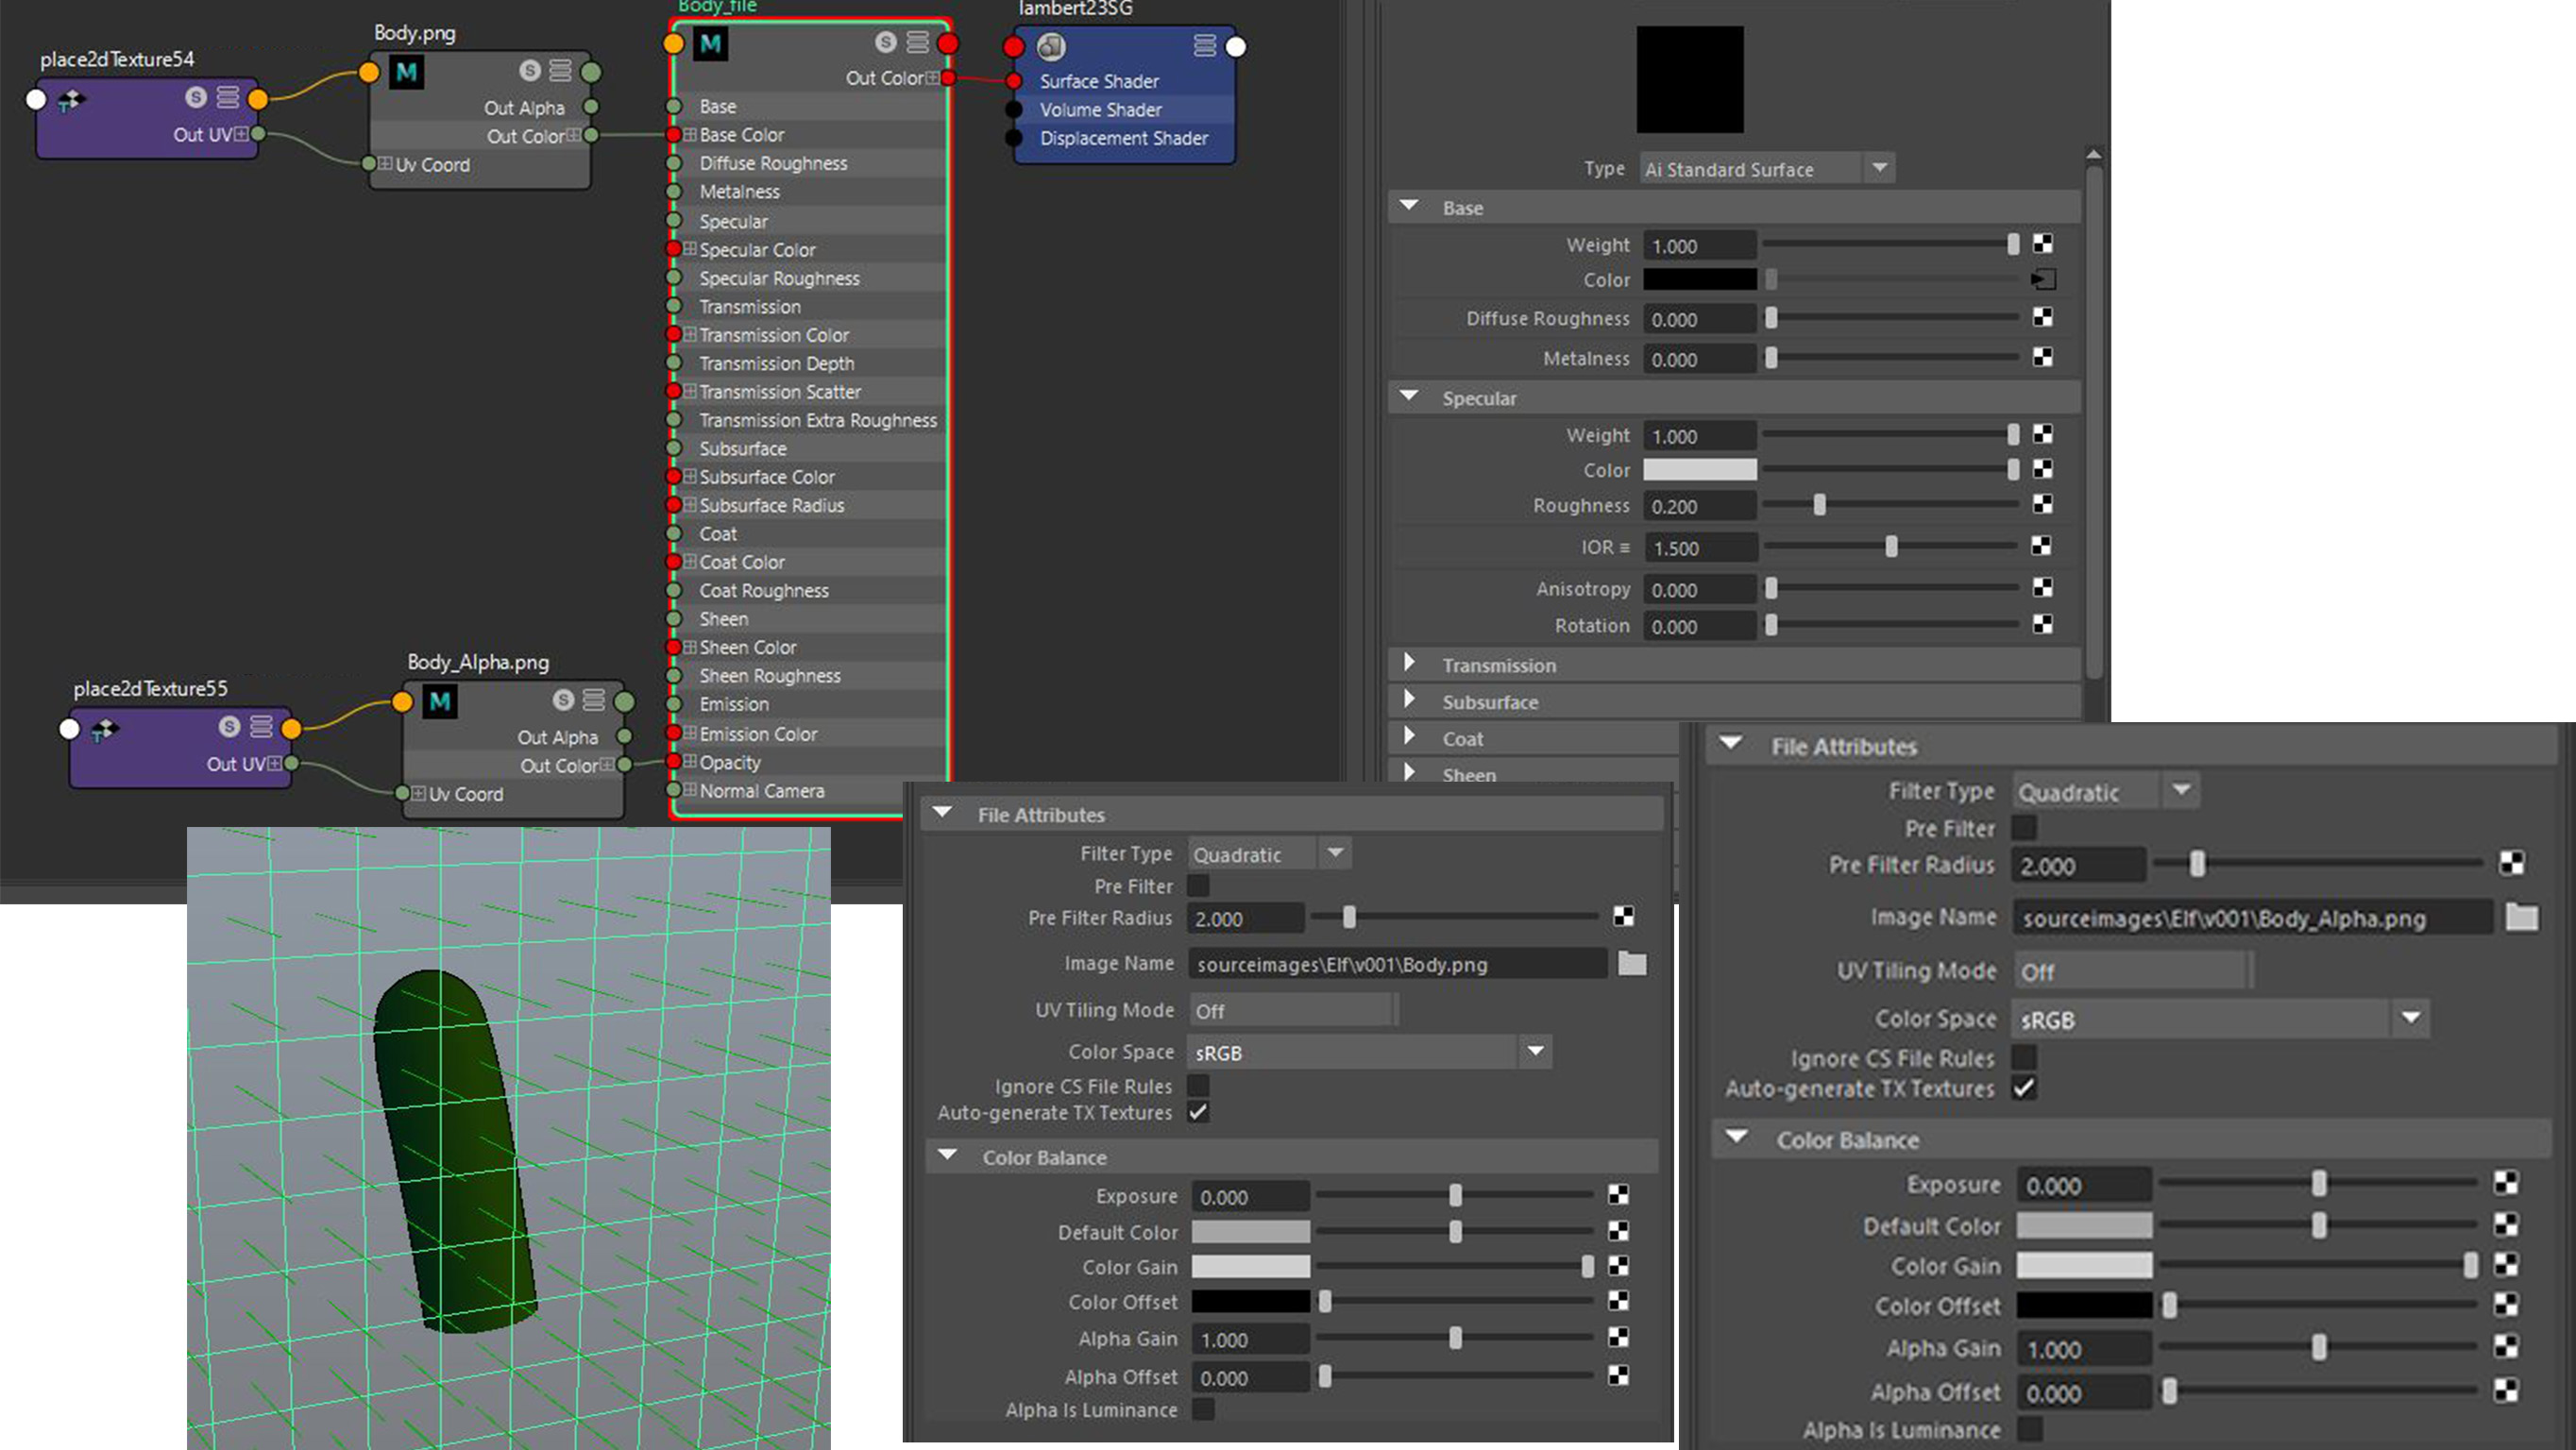The height and width of the screenshot is (1450, 2576).
Task: Uncheck Auto-generate TX Textures for Body_Alpha.png
Action: [x=2024, y=1088]
